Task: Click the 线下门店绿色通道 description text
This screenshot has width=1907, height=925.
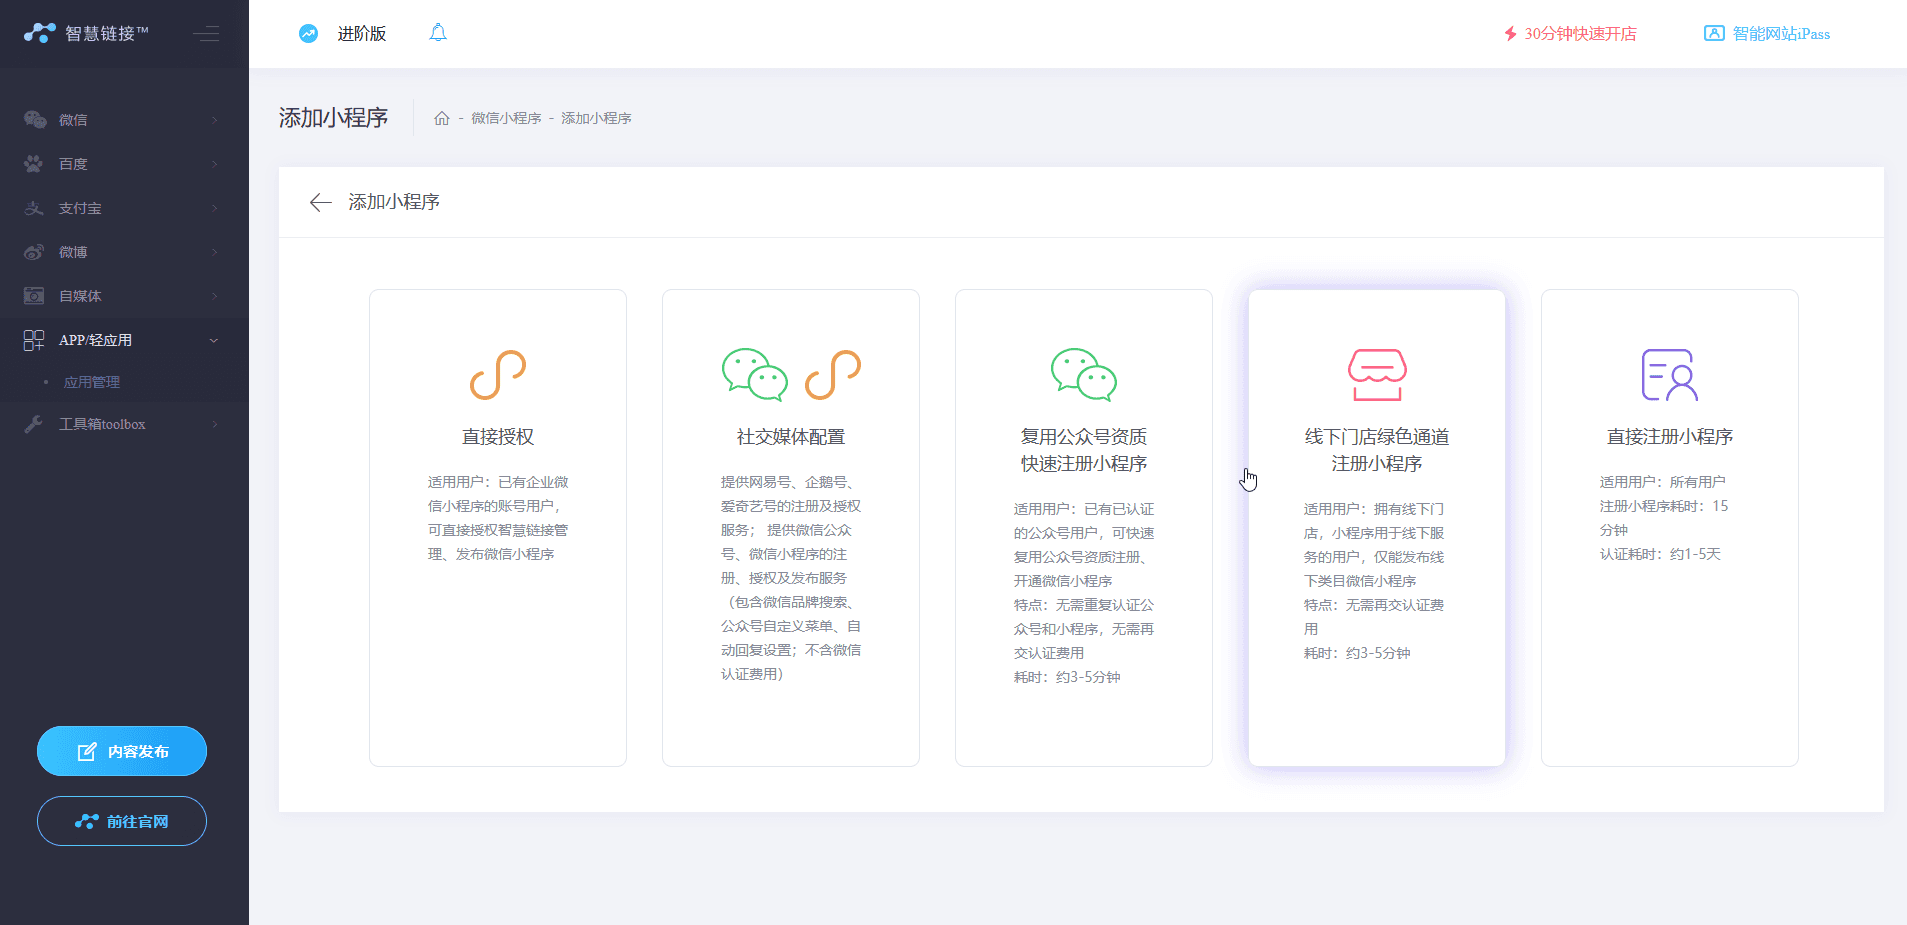Action: click(x=1374, y=581)
